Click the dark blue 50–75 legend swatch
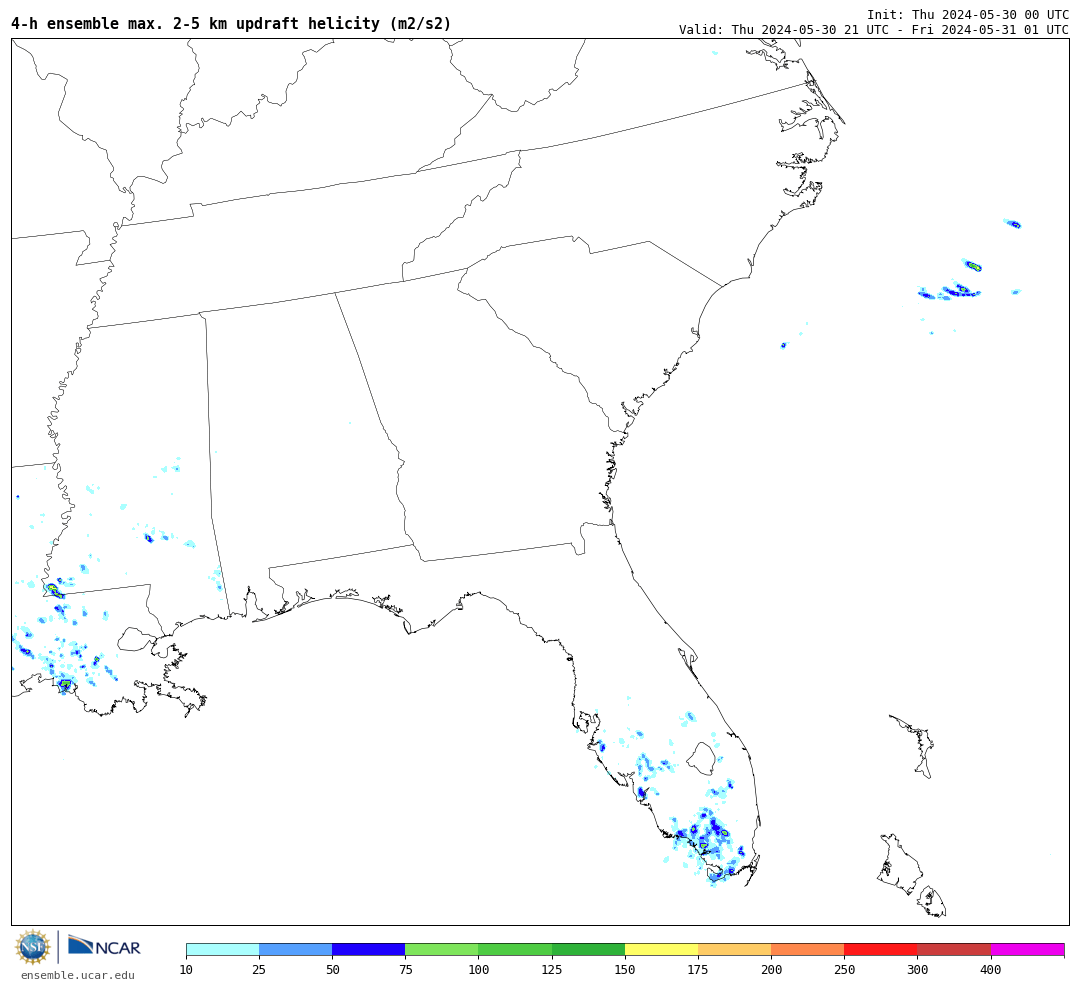The image size is (1080, 988). [x=368, y=949]
